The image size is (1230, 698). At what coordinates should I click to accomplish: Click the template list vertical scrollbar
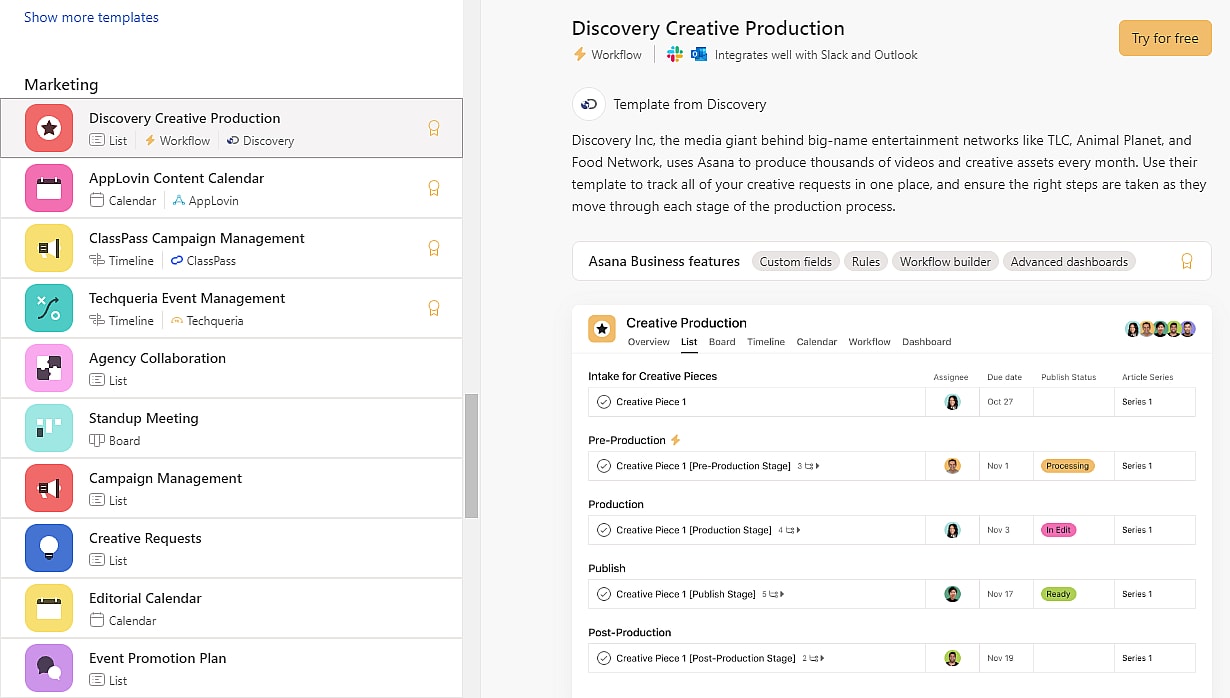click(x=472, y=455)
